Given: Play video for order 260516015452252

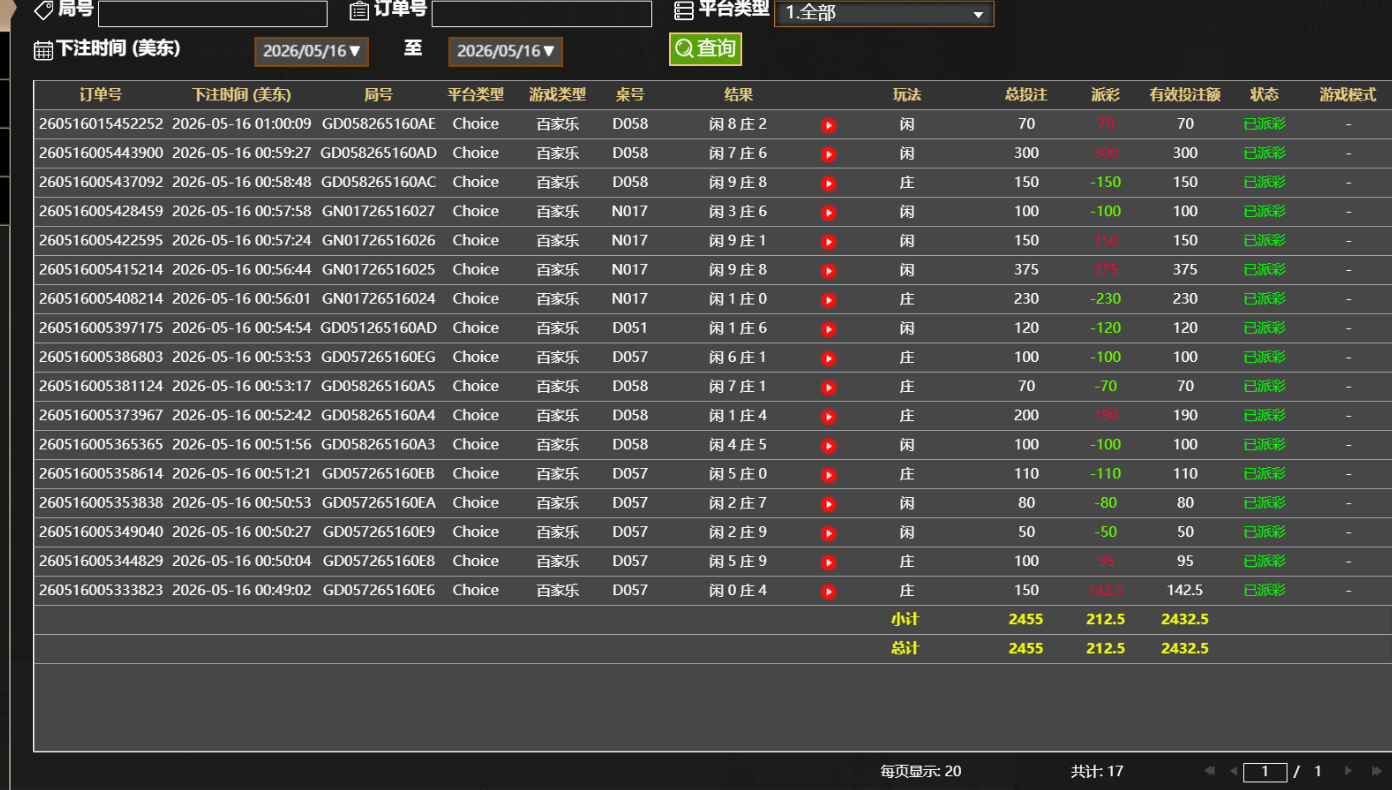Looking at the screenshot, I should 828,125.
